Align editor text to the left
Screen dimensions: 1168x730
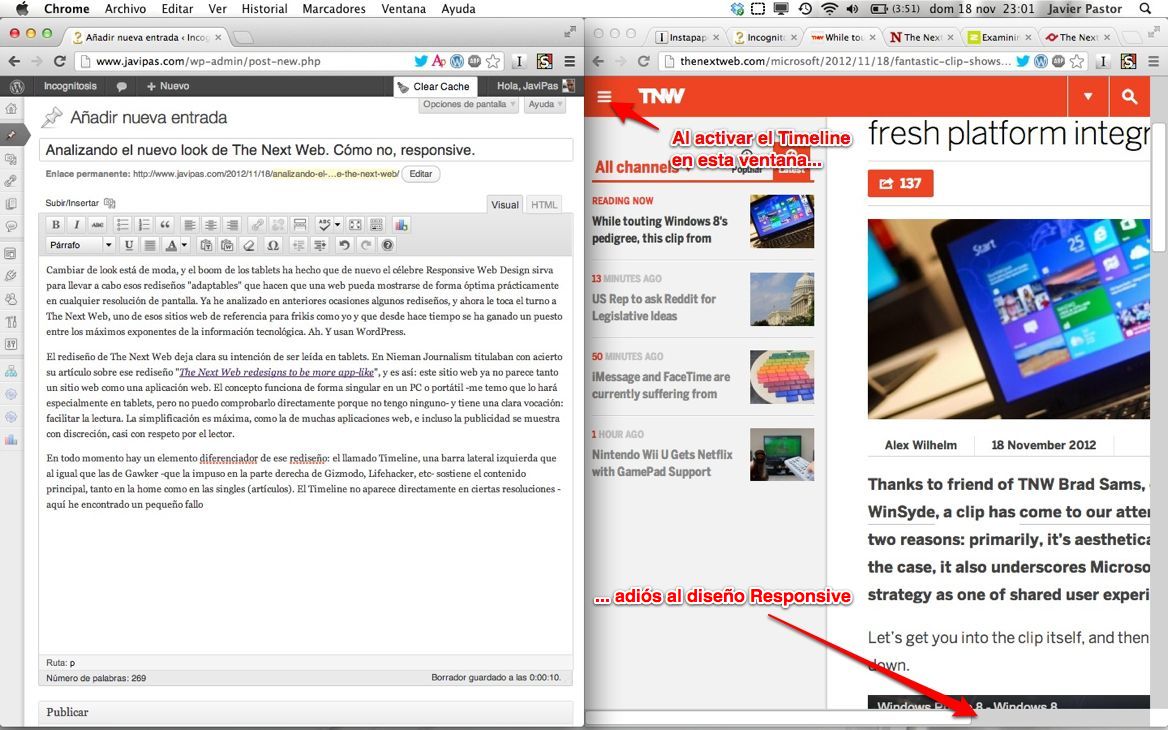pyautogui.click(x=191, y=224)
